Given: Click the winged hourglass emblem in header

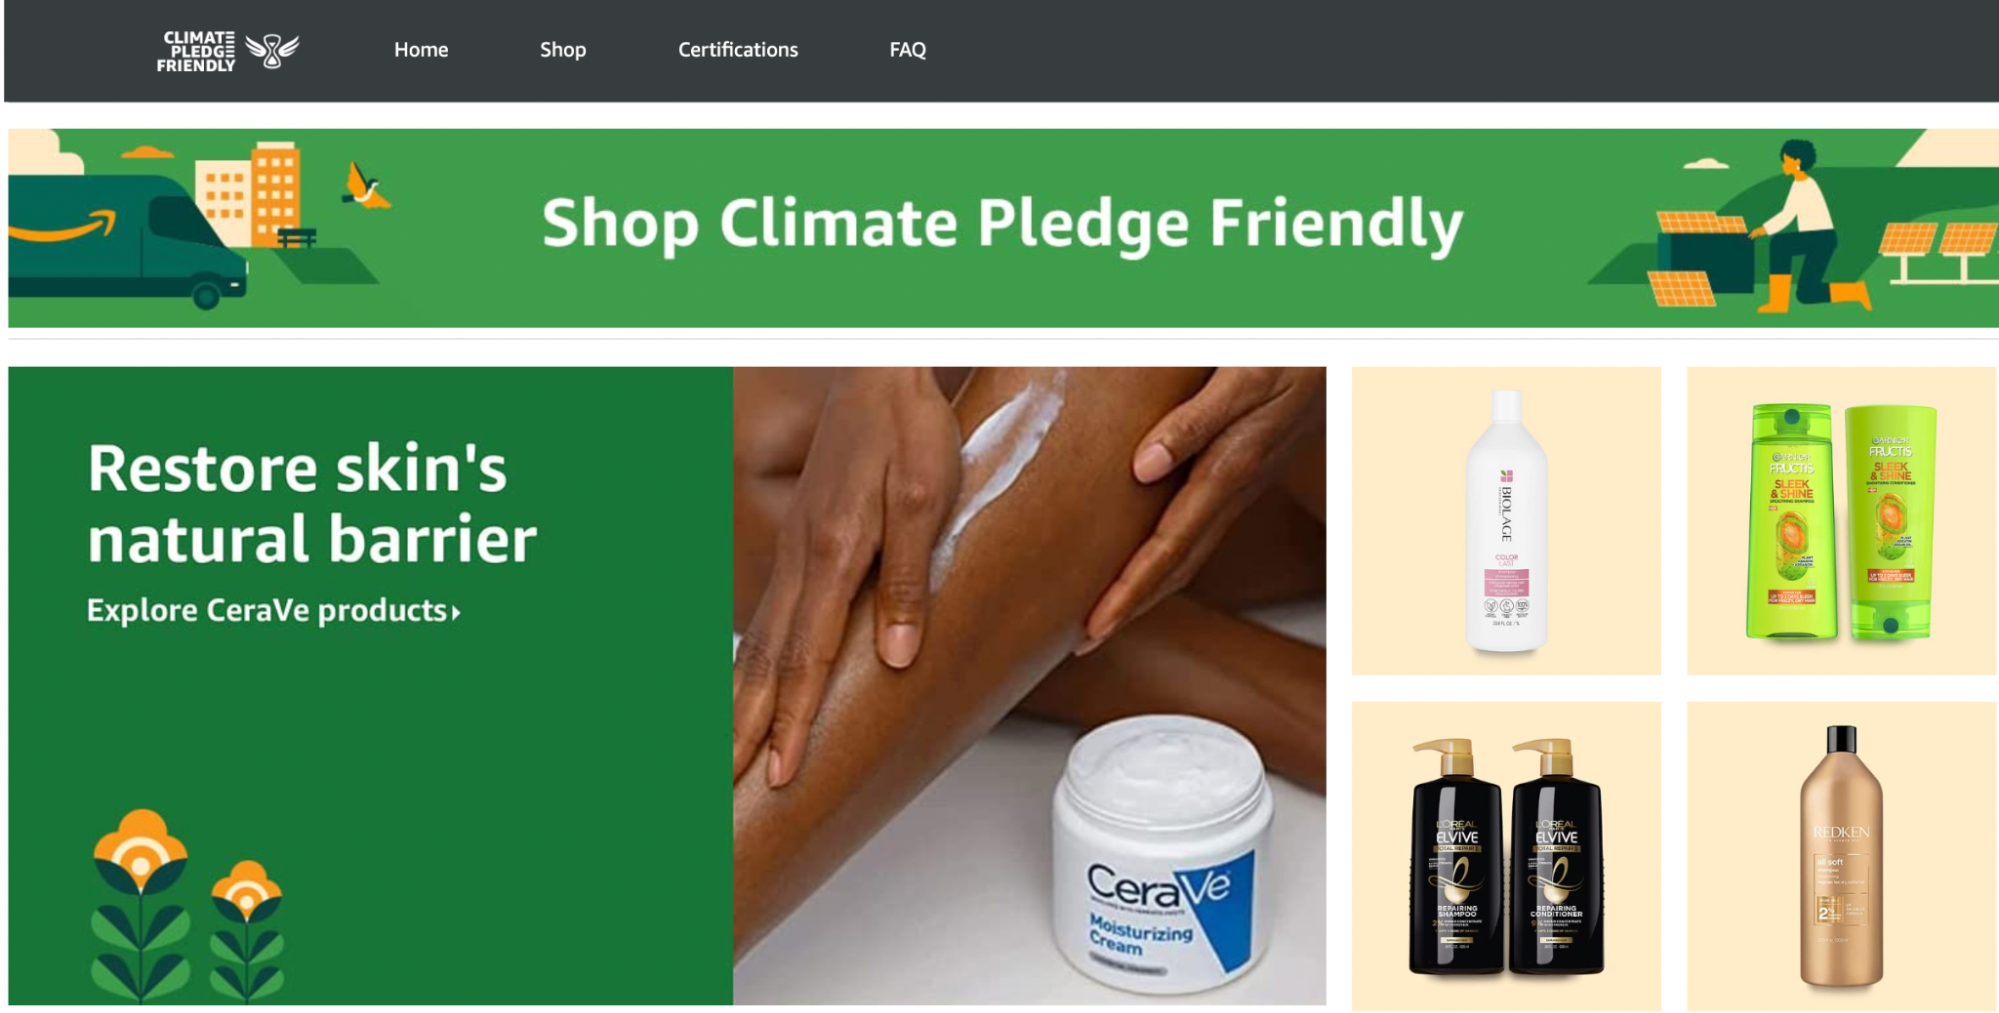Looking at the screenshot, I should pos(272,50).
